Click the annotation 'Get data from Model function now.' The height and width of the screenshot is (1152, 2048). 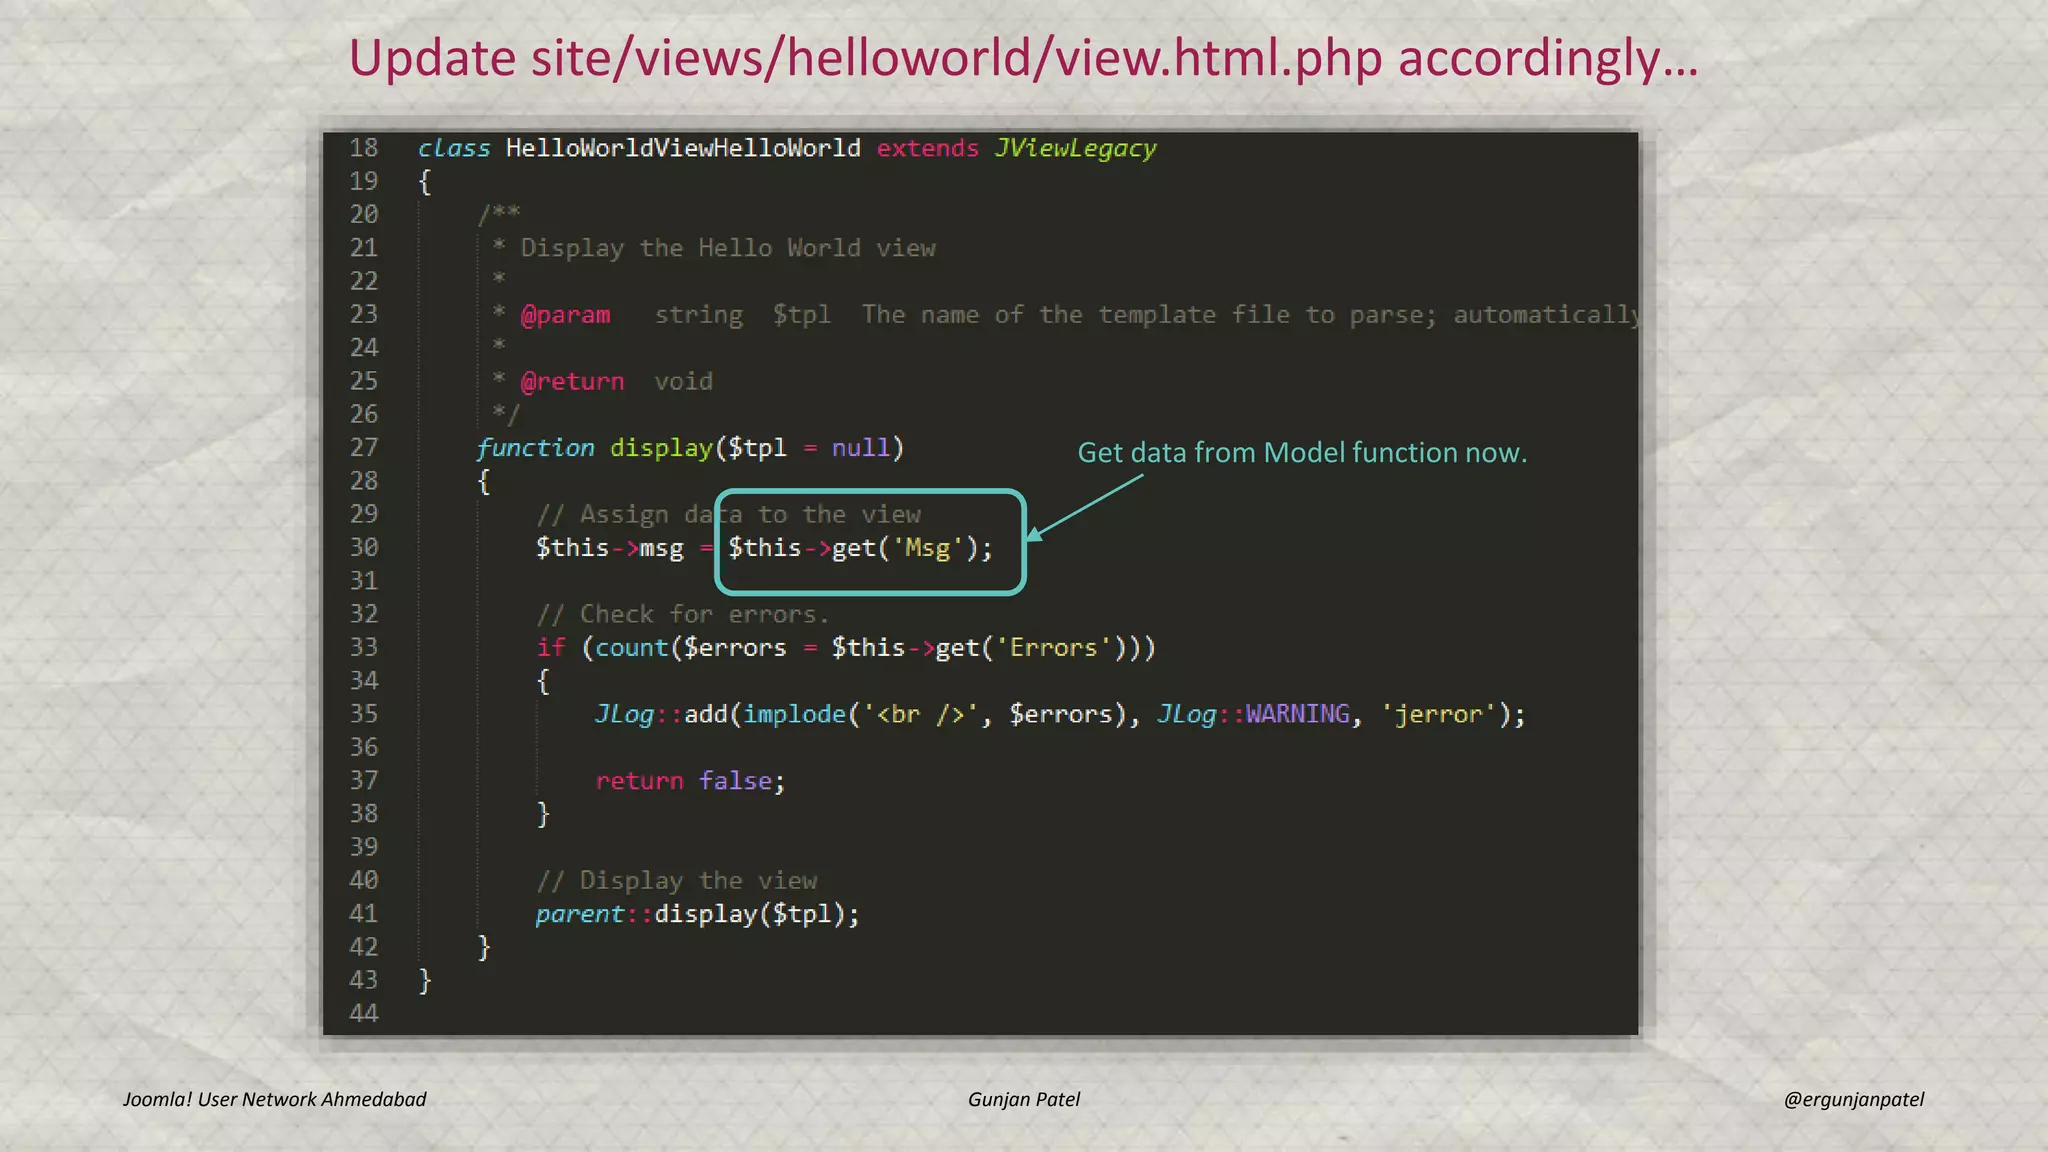[1302, 453]
